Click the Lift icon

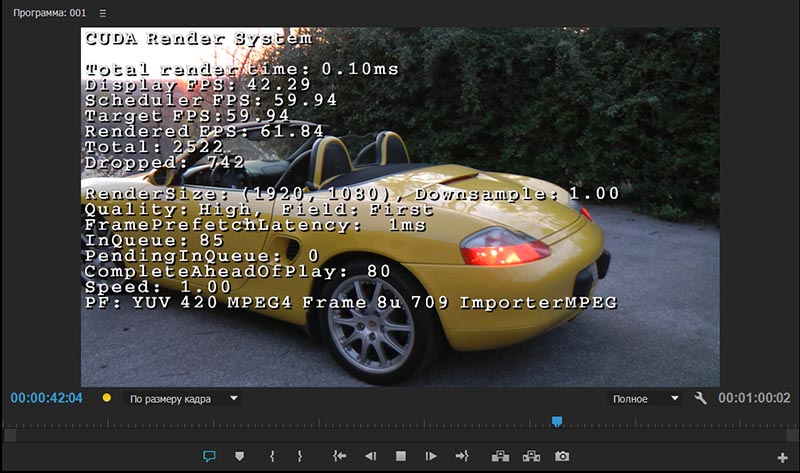[x=501, y=456]
